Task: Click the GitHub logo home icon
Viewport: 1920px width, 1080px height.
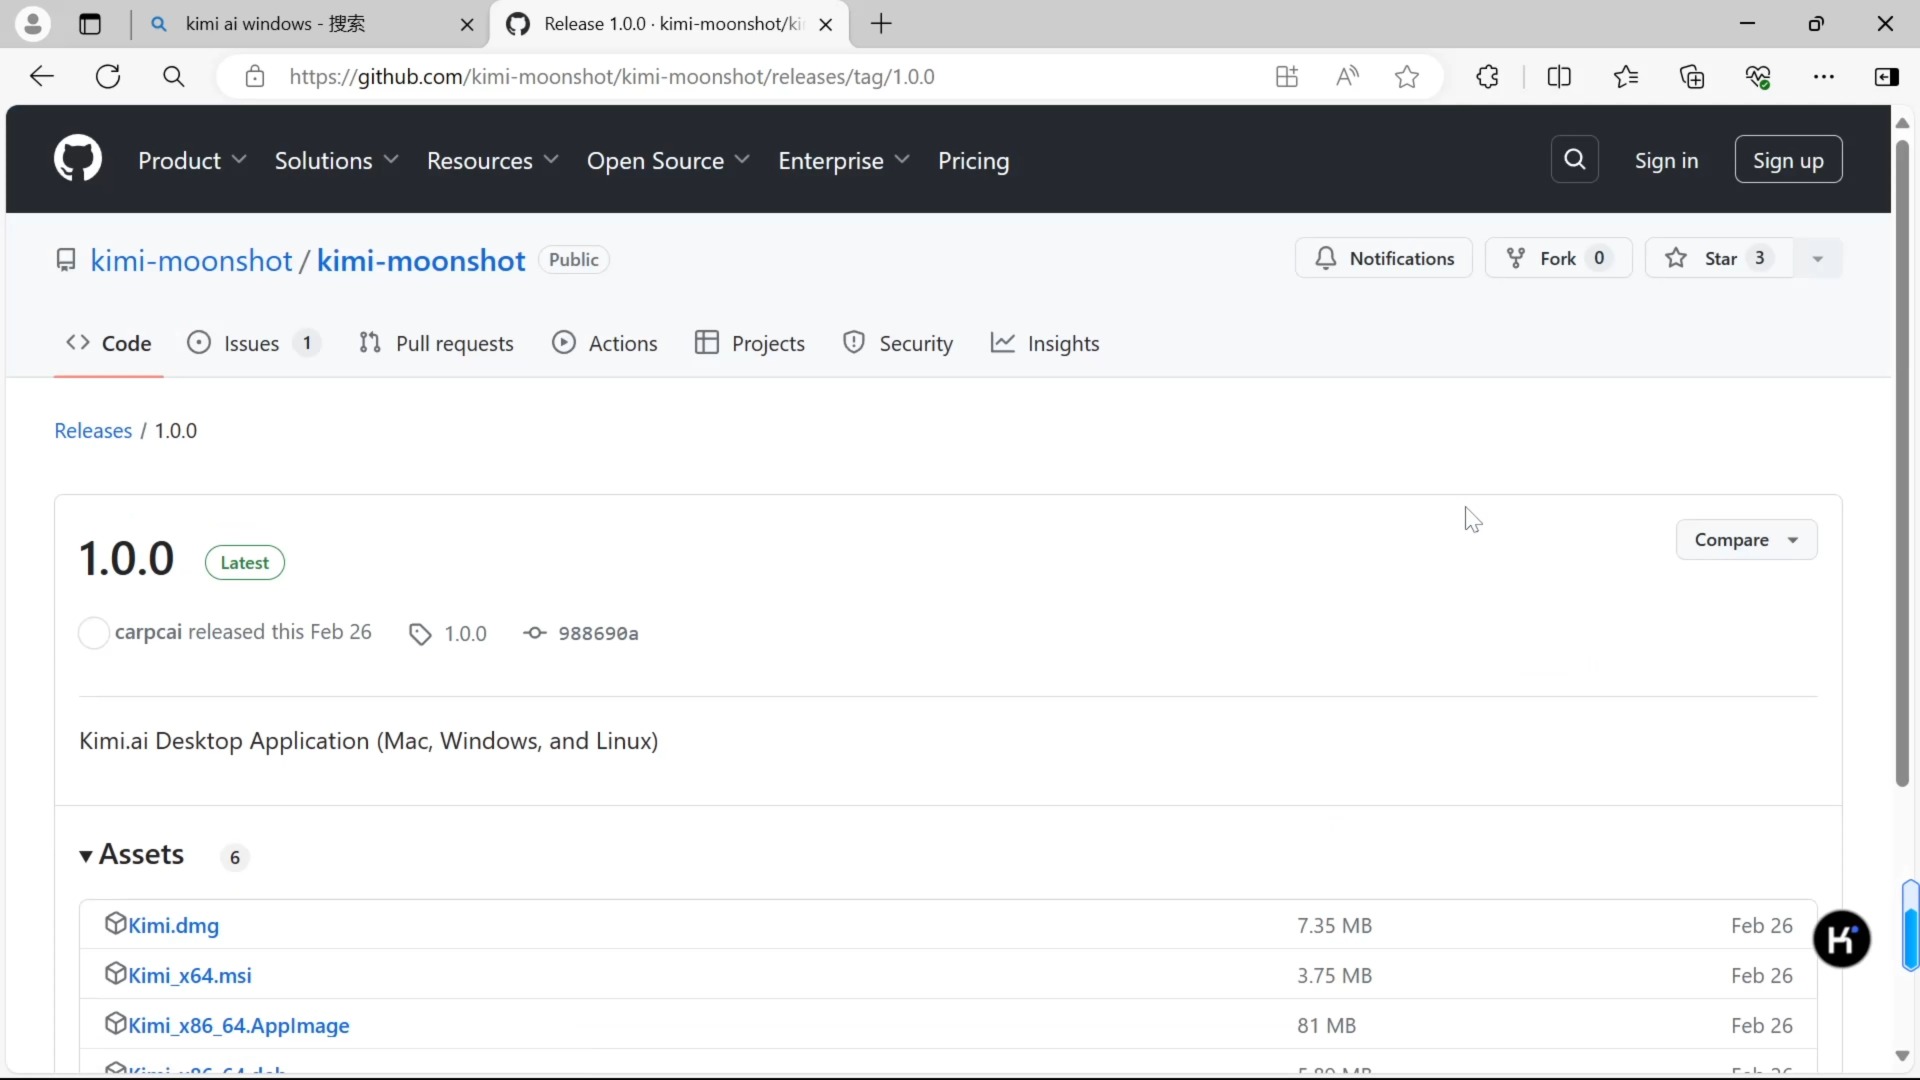Action: (78, 159)
